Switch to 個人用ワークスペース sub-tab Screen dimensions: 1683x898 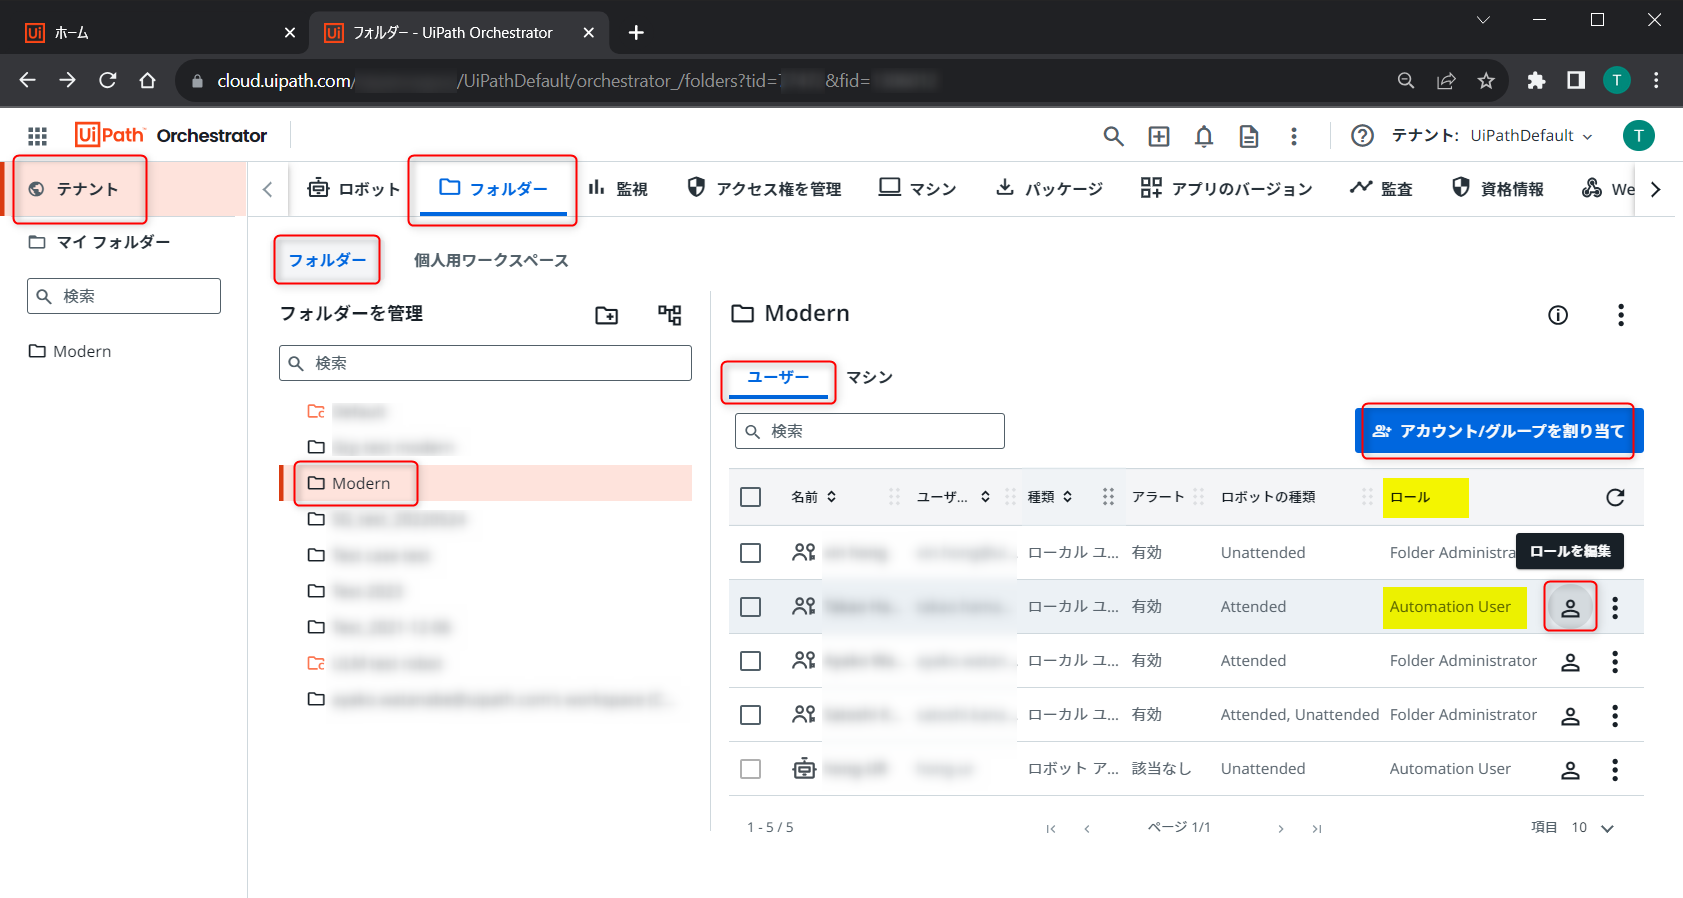[x=491, y=261]
